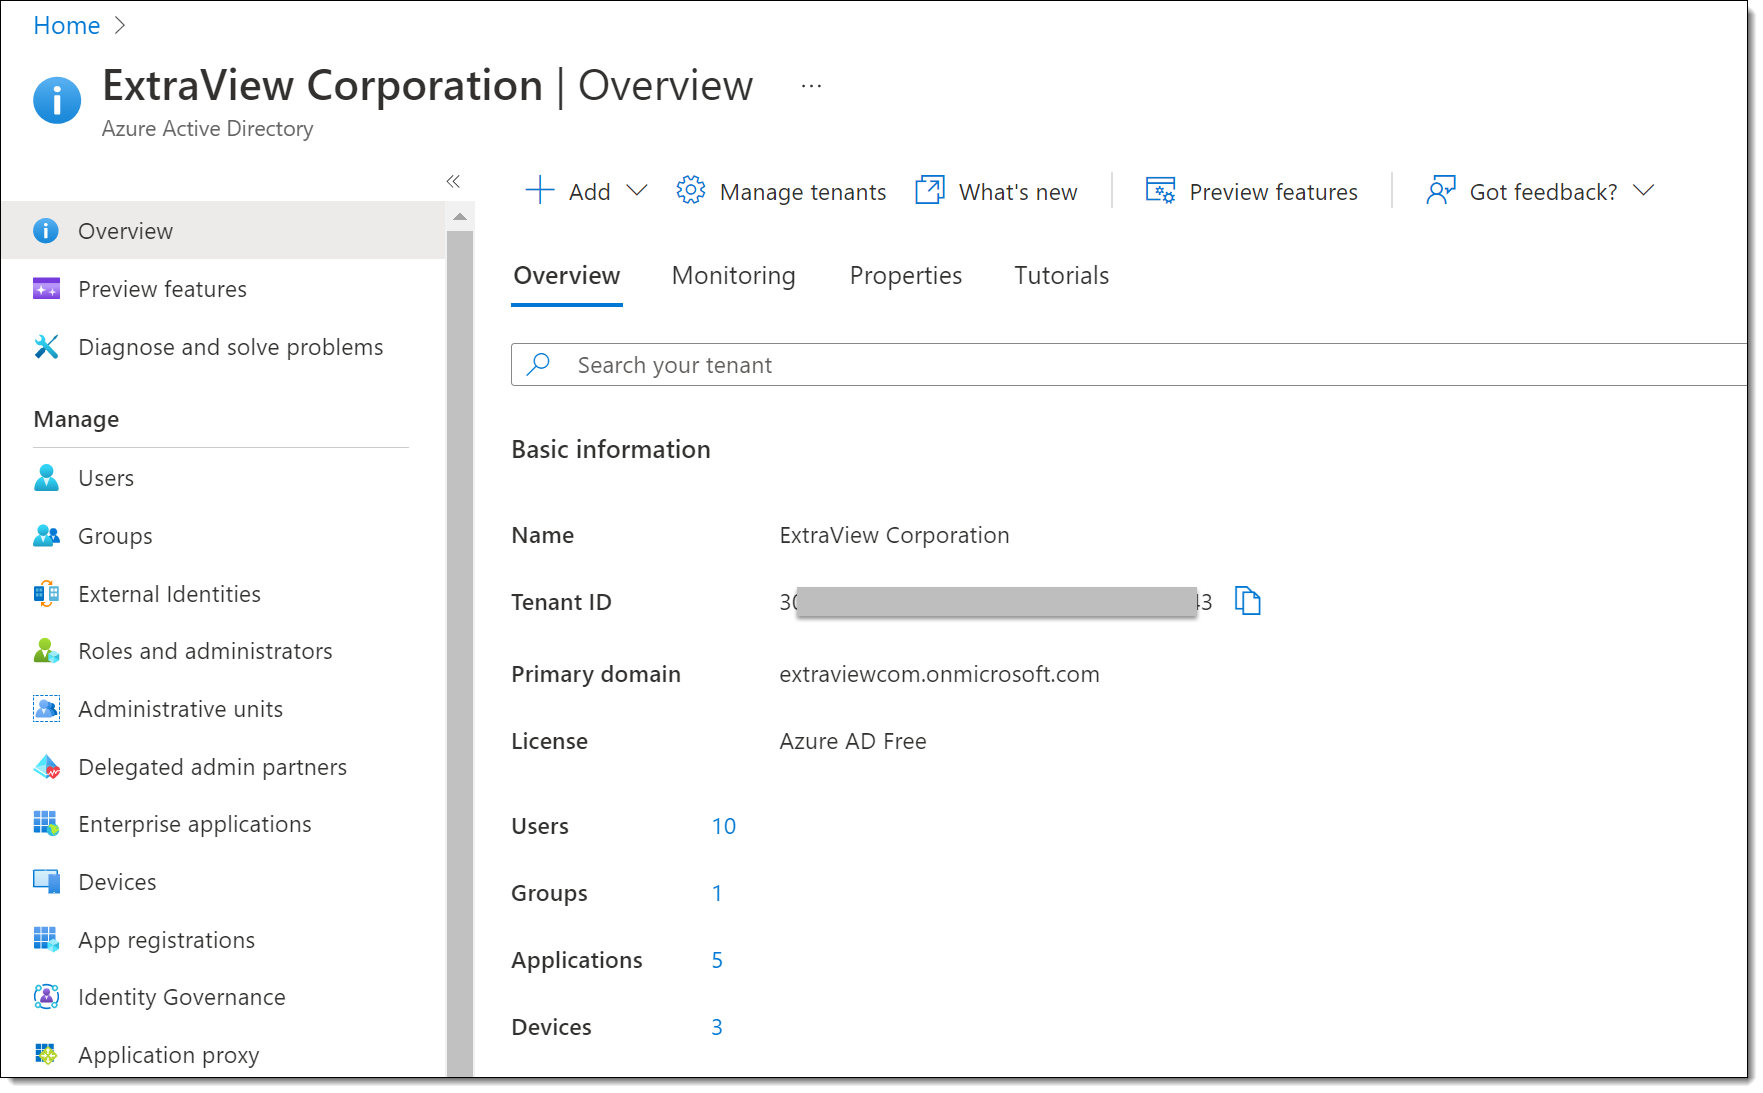Select the Overview tab
This screenshot has height=1093, width=1763.
click(567, 276)
